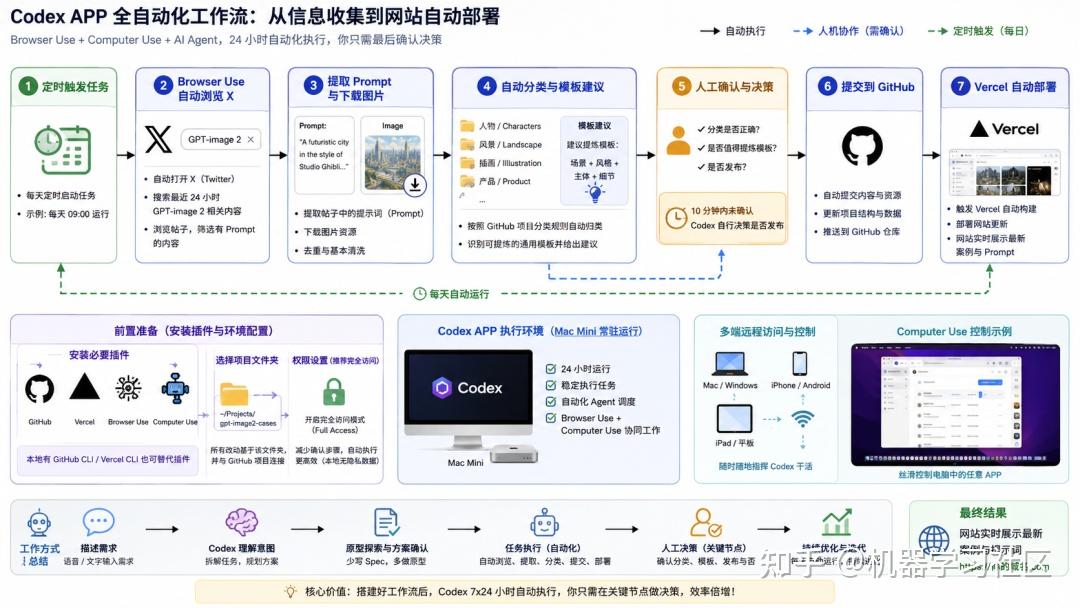Click the X (Twitter) logo in Browser Use

(x=158, y=140)
